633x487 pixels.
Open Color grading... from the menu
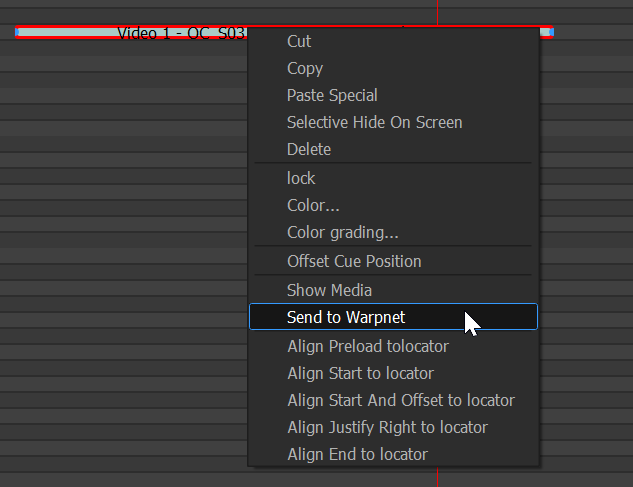342,233
